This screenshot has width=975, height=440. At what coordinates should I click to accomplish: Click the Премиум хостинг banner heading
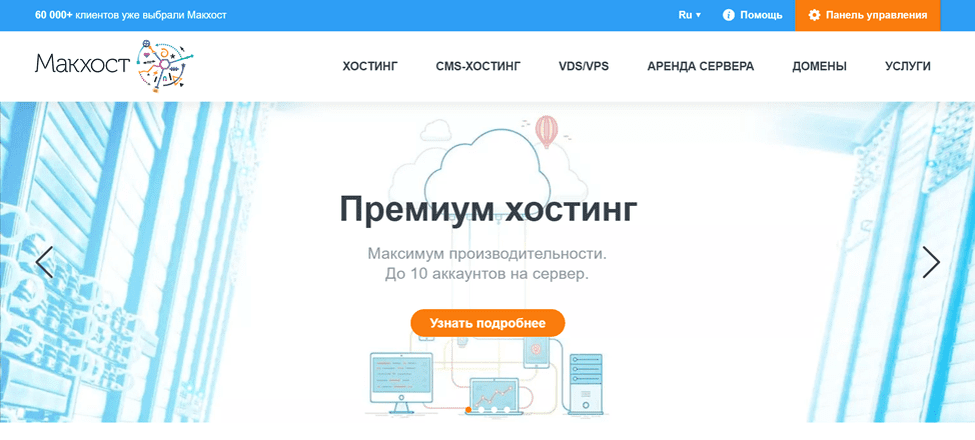488,210
